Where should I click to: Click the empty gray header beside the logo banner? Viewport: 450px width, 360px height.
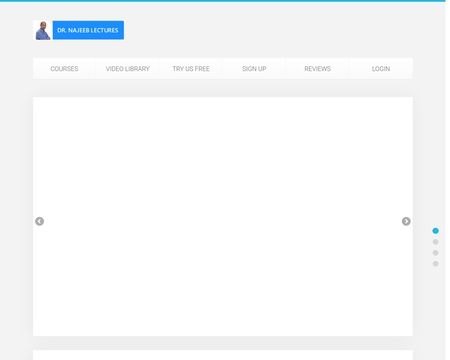coord(267,30)
